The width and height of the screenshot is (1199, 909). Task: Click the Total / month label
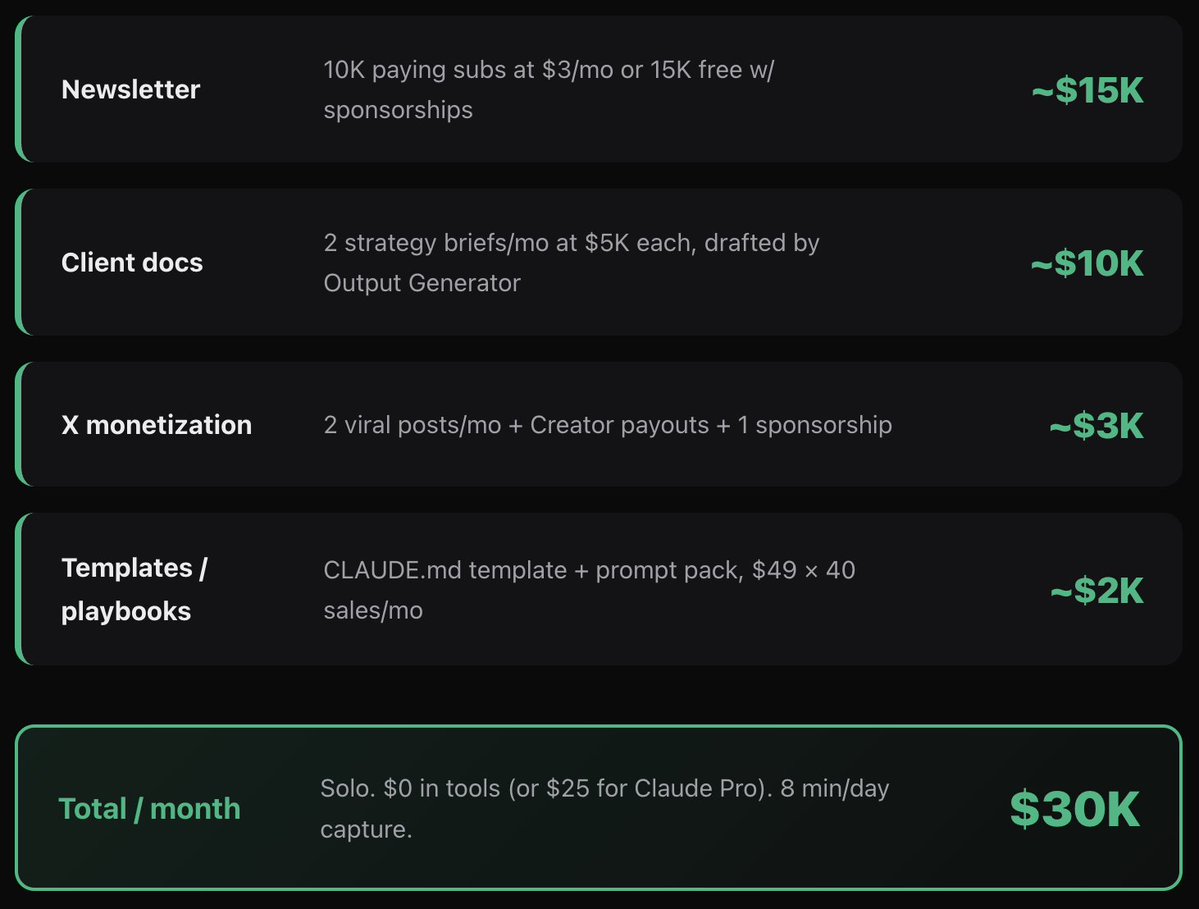click(x=149, y=809)
